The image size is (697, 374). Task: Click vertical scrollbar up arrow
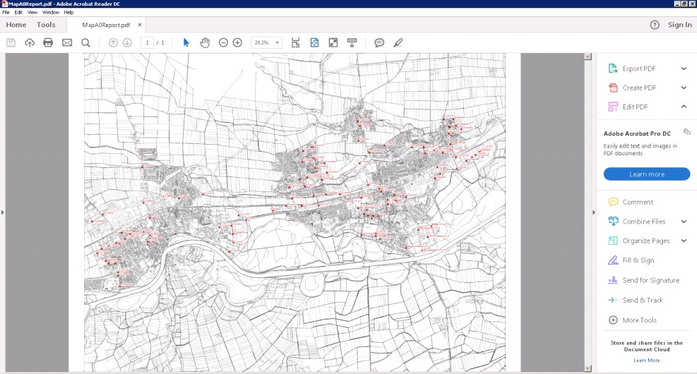588,56
